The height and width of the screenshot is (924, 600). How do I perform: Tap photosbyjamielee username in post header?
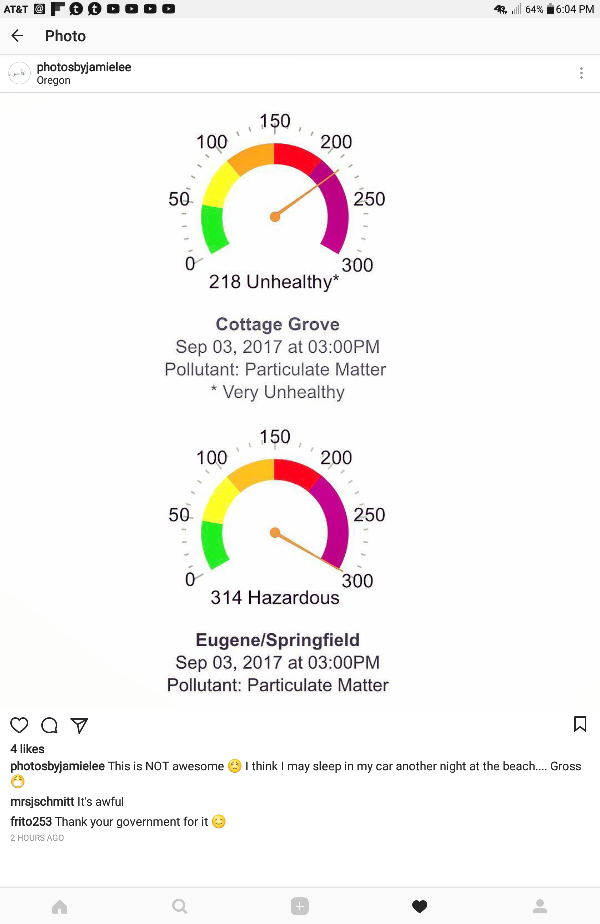pyautogui.click(x=84, y=67)
